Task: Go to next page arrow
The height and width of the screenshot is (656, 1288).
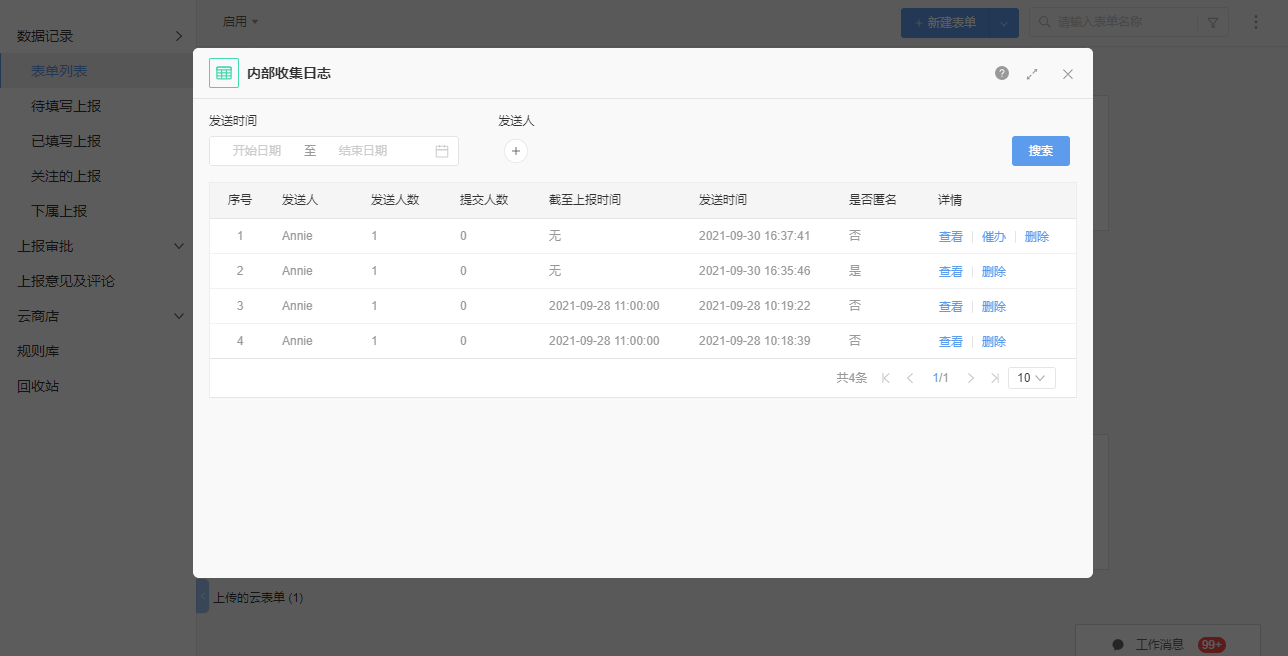Action: pos(971,378)
